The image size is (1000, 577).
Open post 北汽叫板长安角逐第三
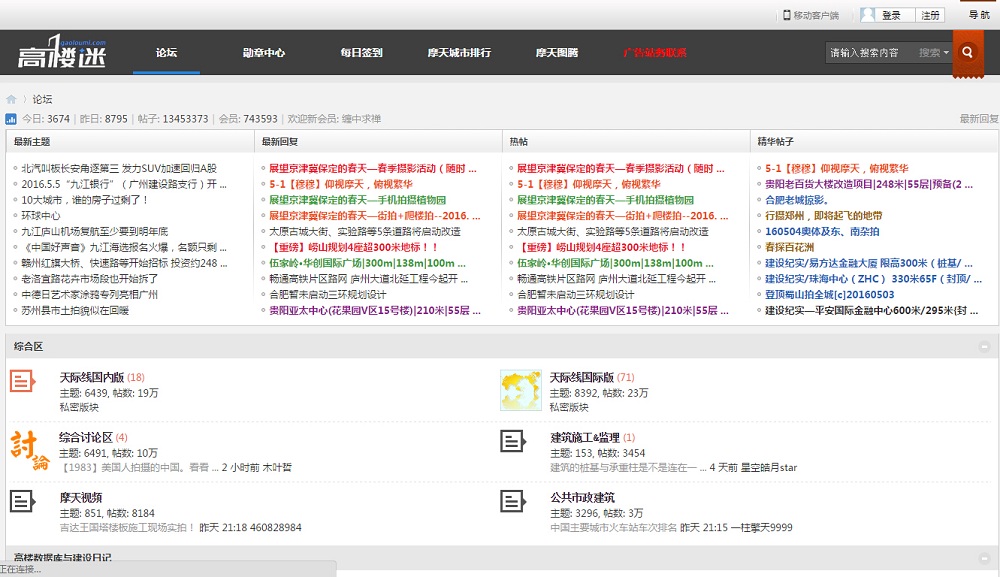pyautogui.click(x=119, y=168)
